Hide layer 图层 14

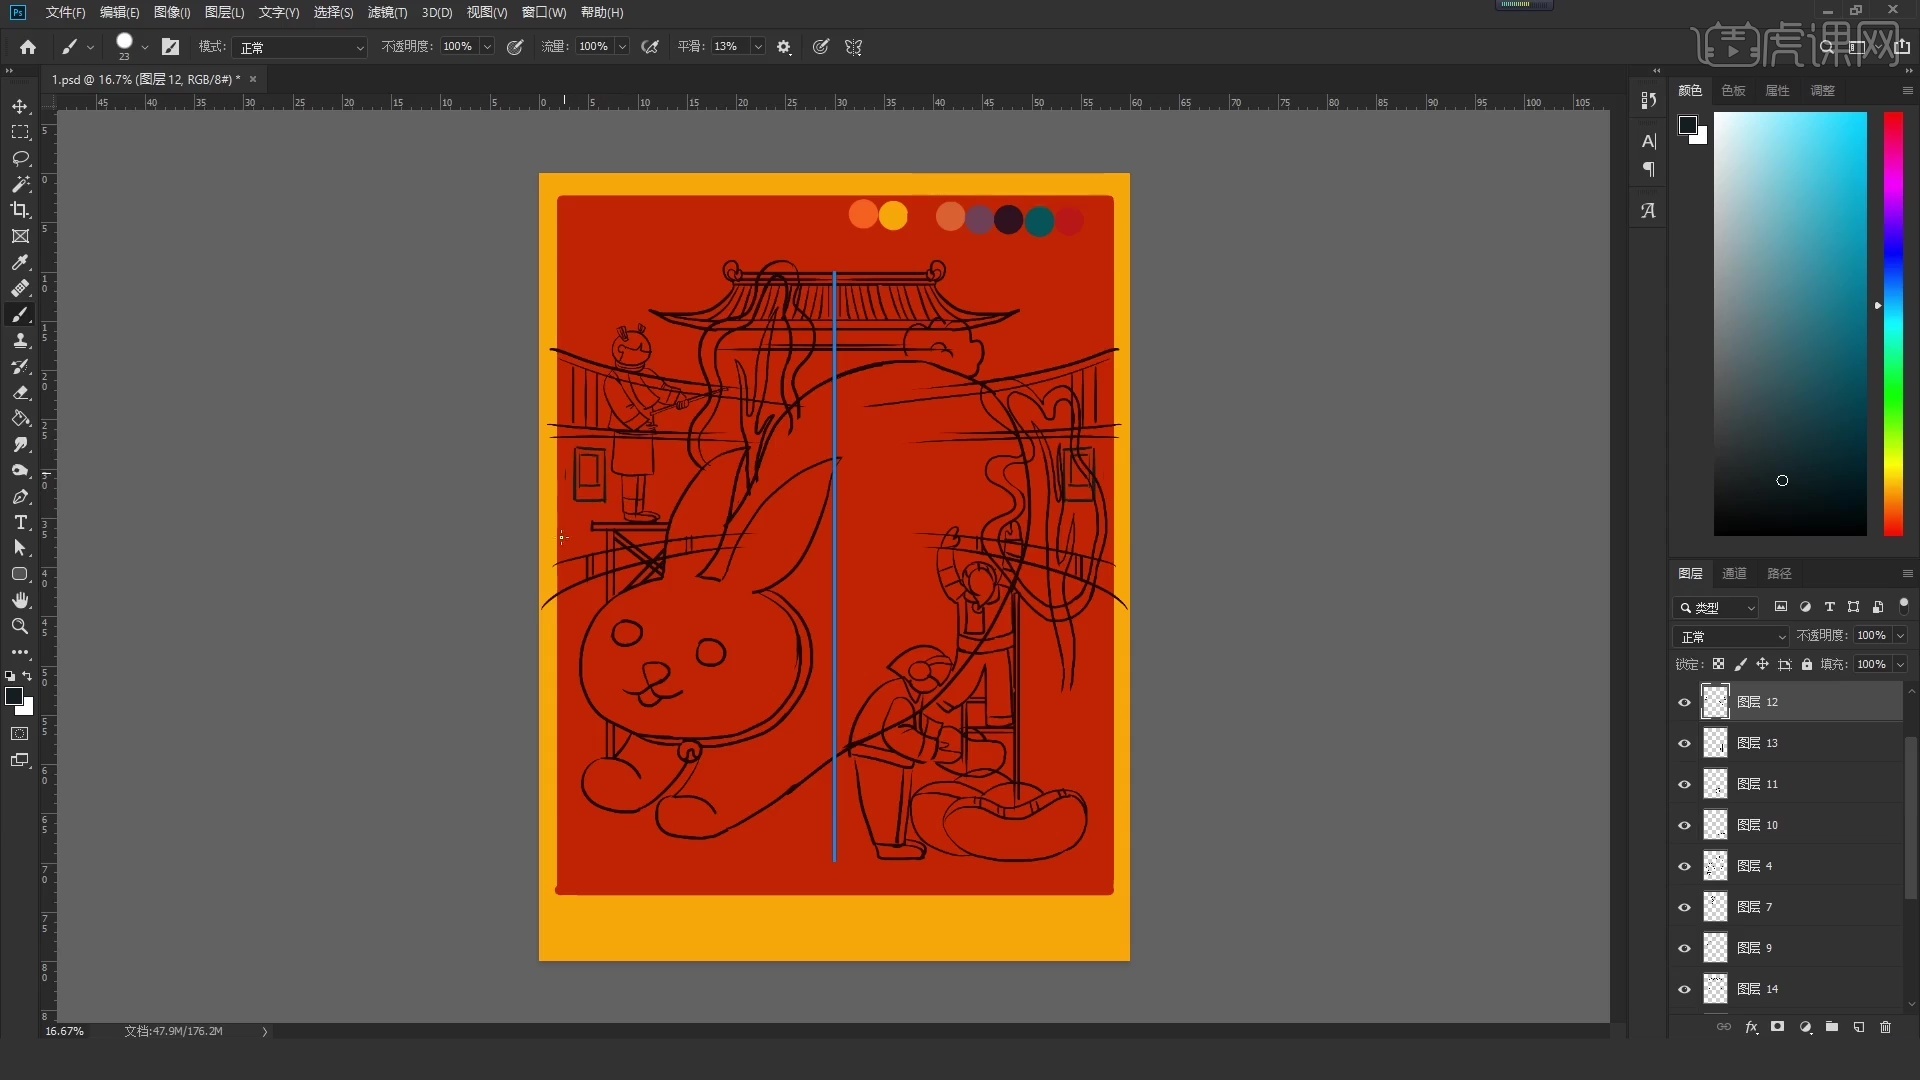click(x=1684, y=990)
